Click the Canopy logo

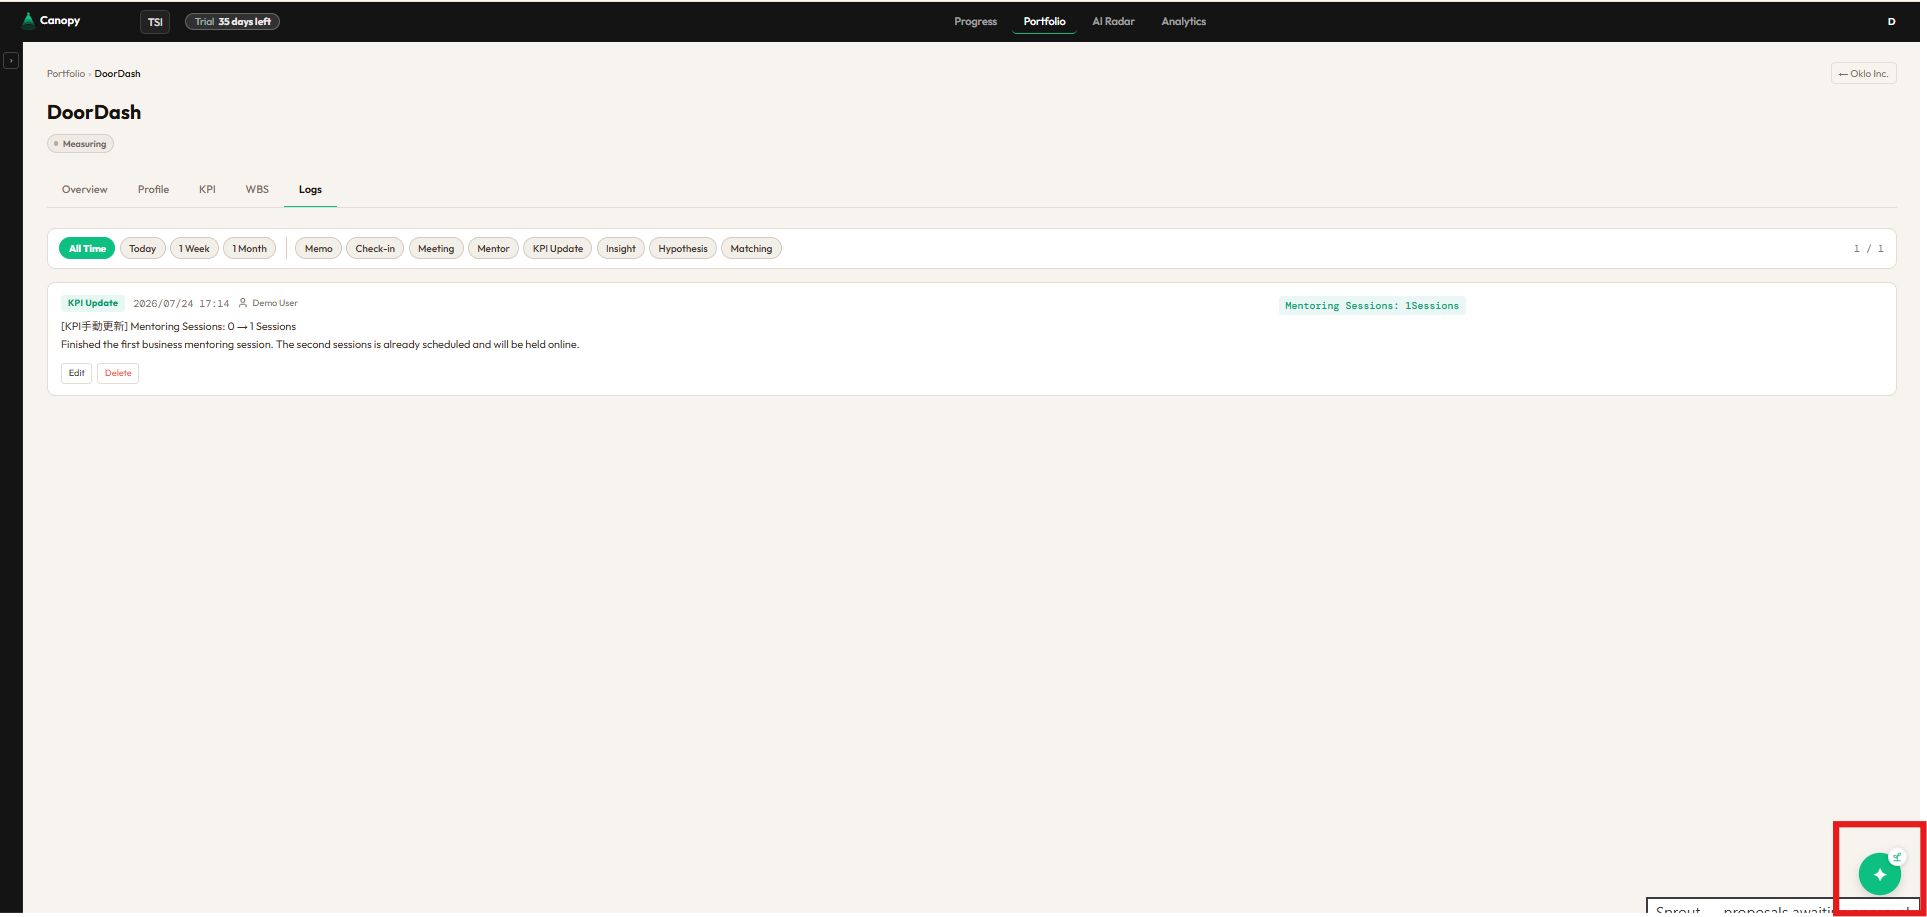click(51, 20)
